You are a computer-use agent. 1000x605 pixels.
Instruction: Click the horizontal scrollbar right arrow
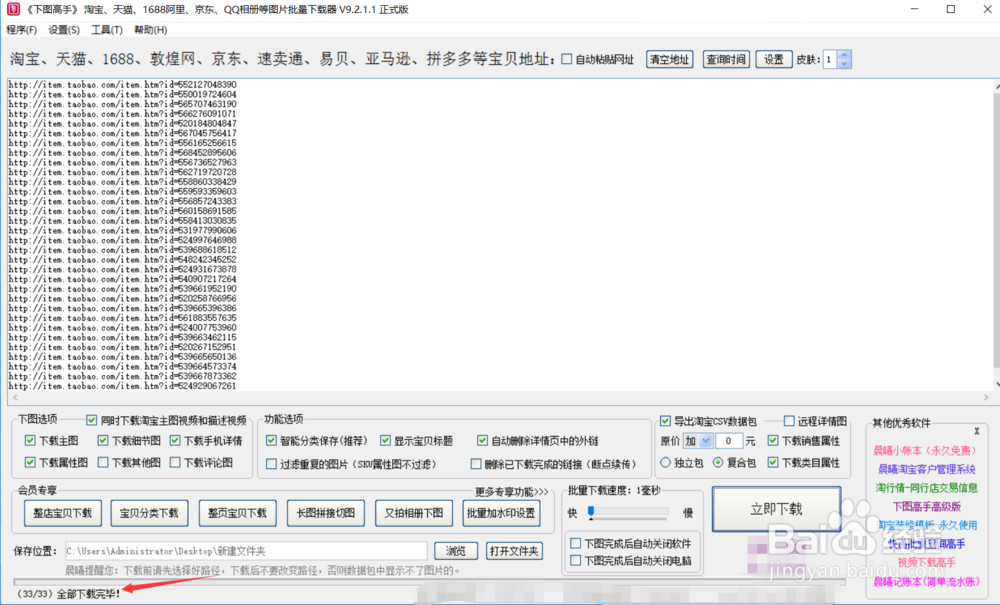986,398
